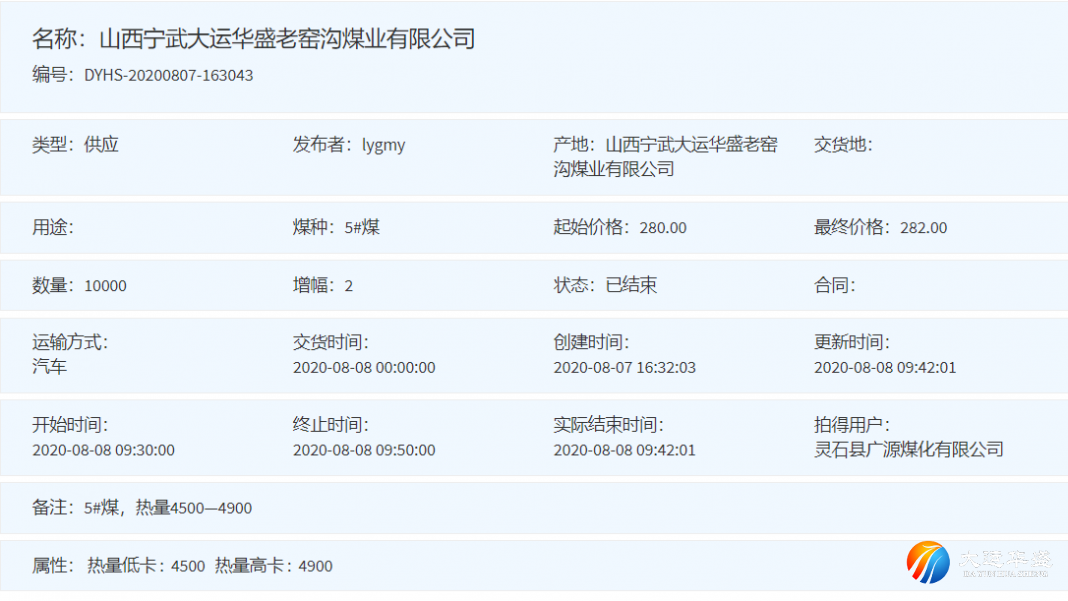Click the coal type value 5#煤
This screenshot has height=601, width=1068.
362,228
